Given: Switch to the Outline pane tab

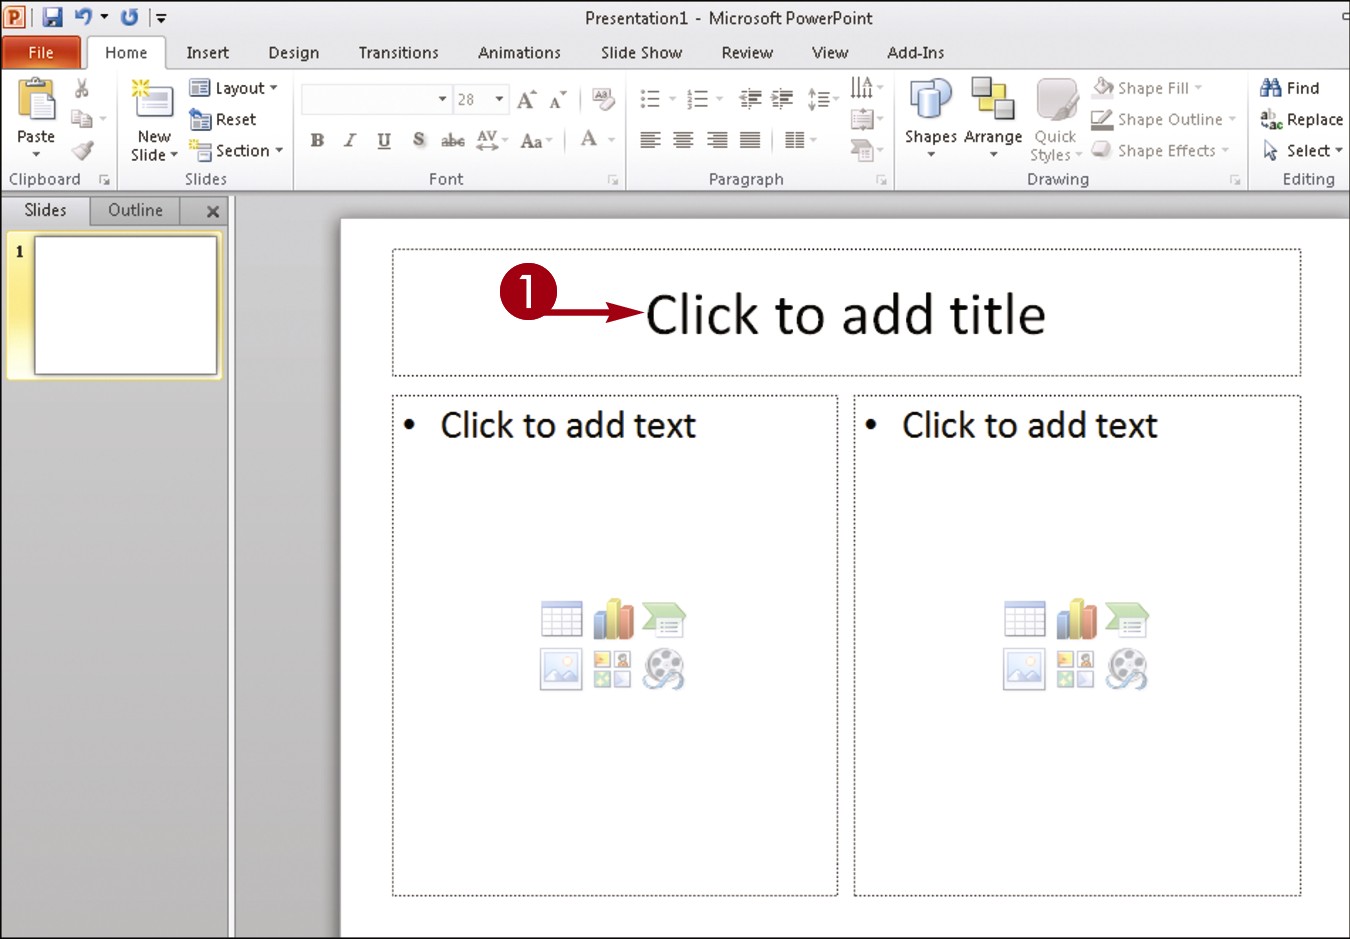Looking at the screenshot, I should pos(135,211).
